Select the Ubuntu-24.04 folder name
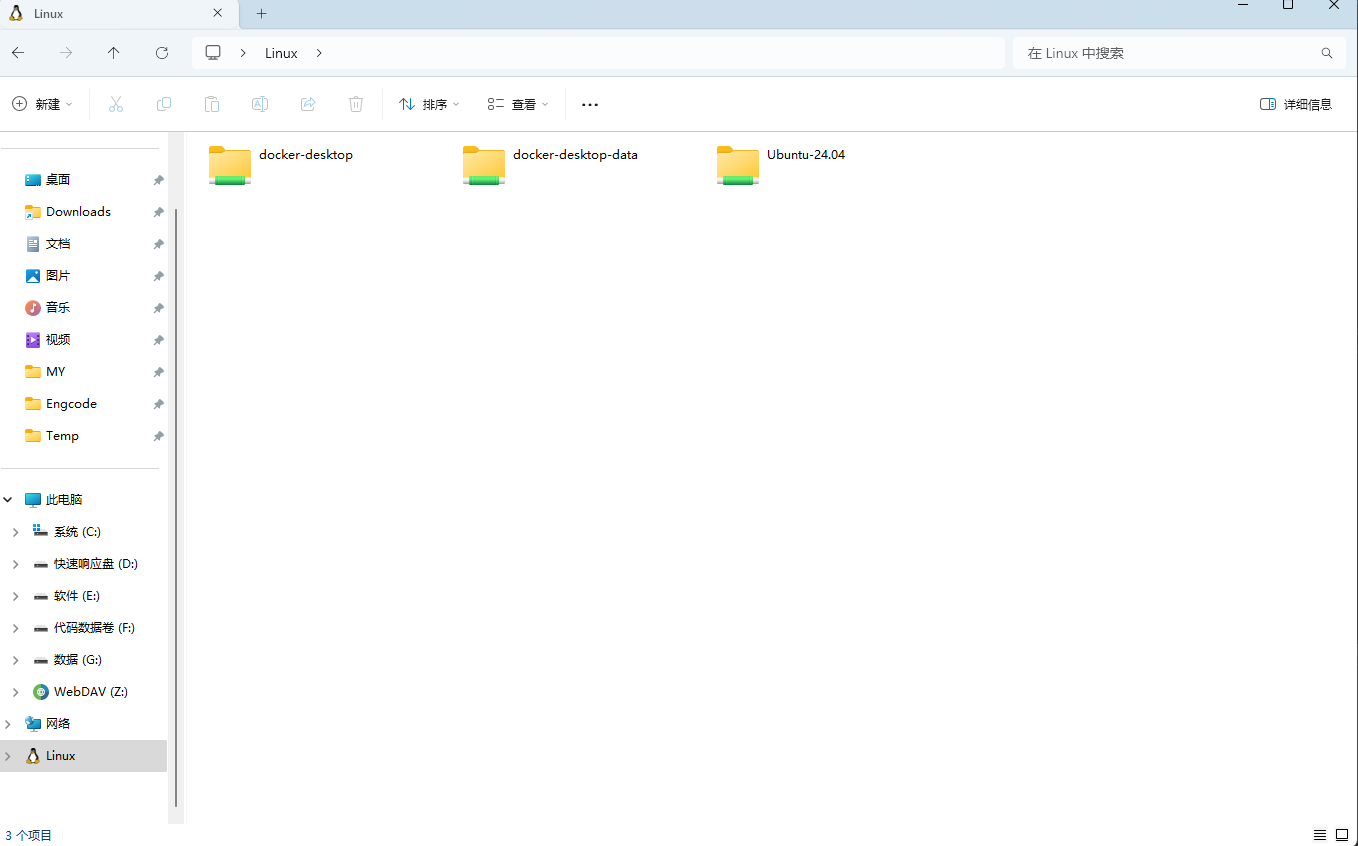 (x=806, y=155)
